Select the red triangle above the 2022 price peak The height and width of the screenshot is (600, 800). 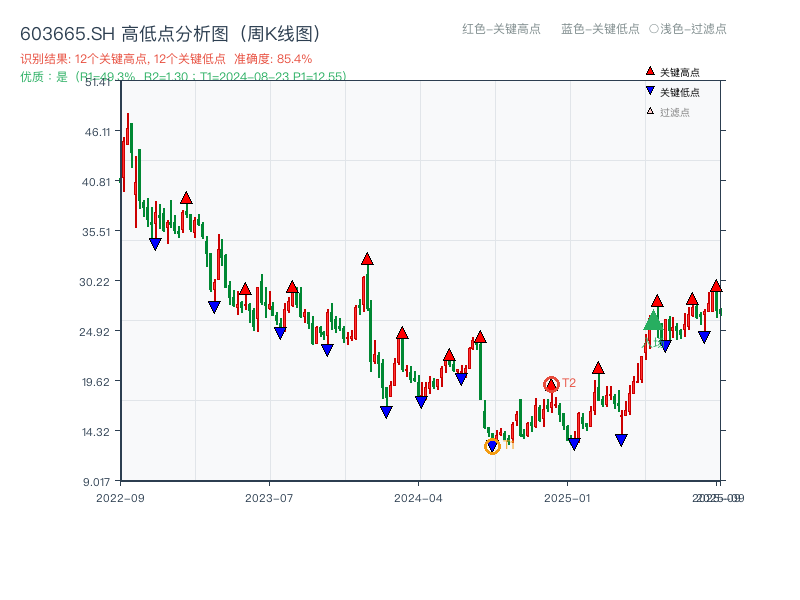[186, 197]
